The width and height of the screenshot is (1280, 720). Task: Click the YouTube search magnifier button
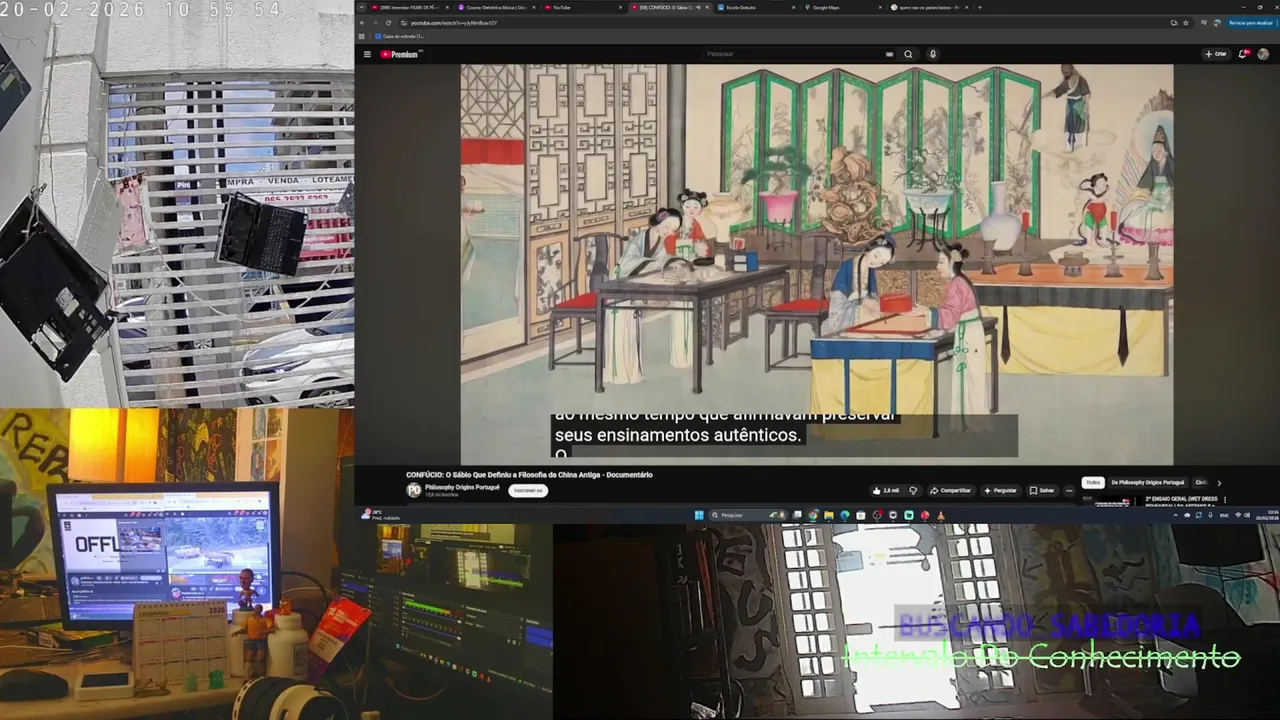pyautogui.click(x=908, y=54)
